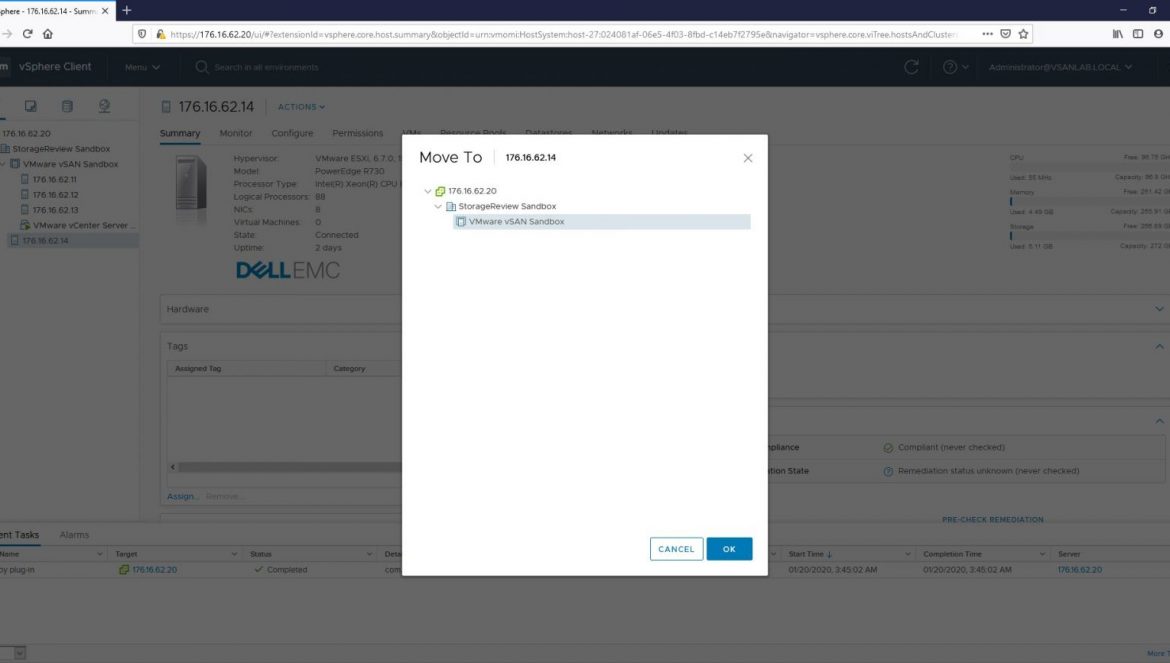Open the Target column filter dropdown
The image size is (1170, 663).
(234, 554)
